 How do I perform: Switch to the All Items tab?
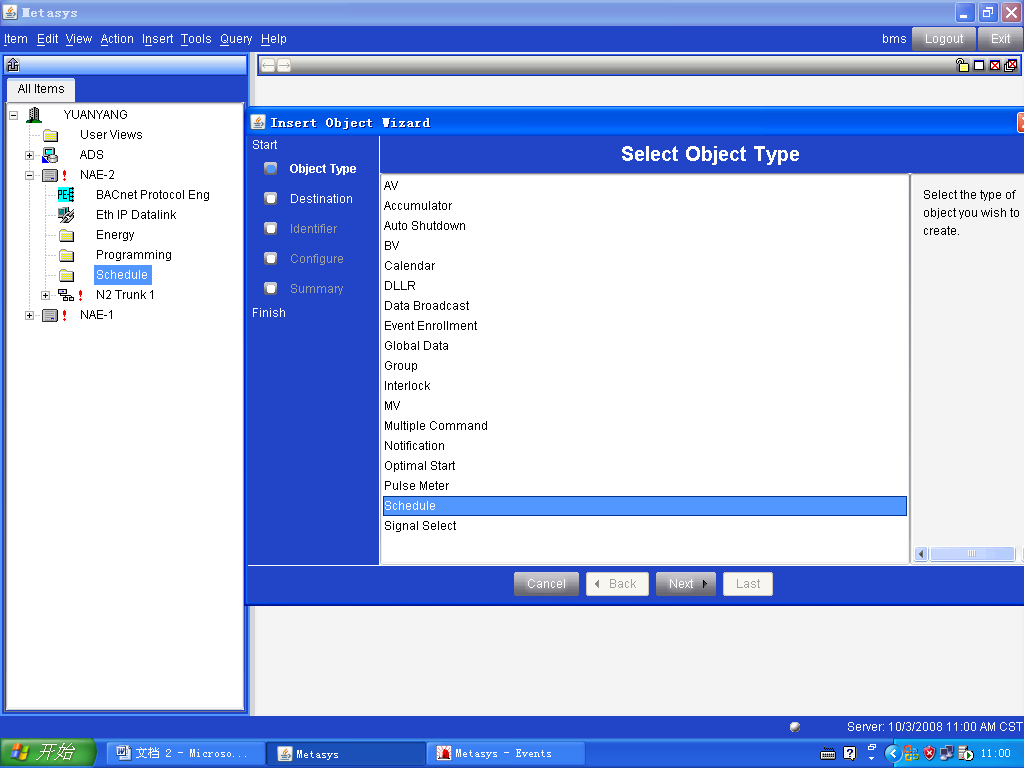(x=41, y=89)
